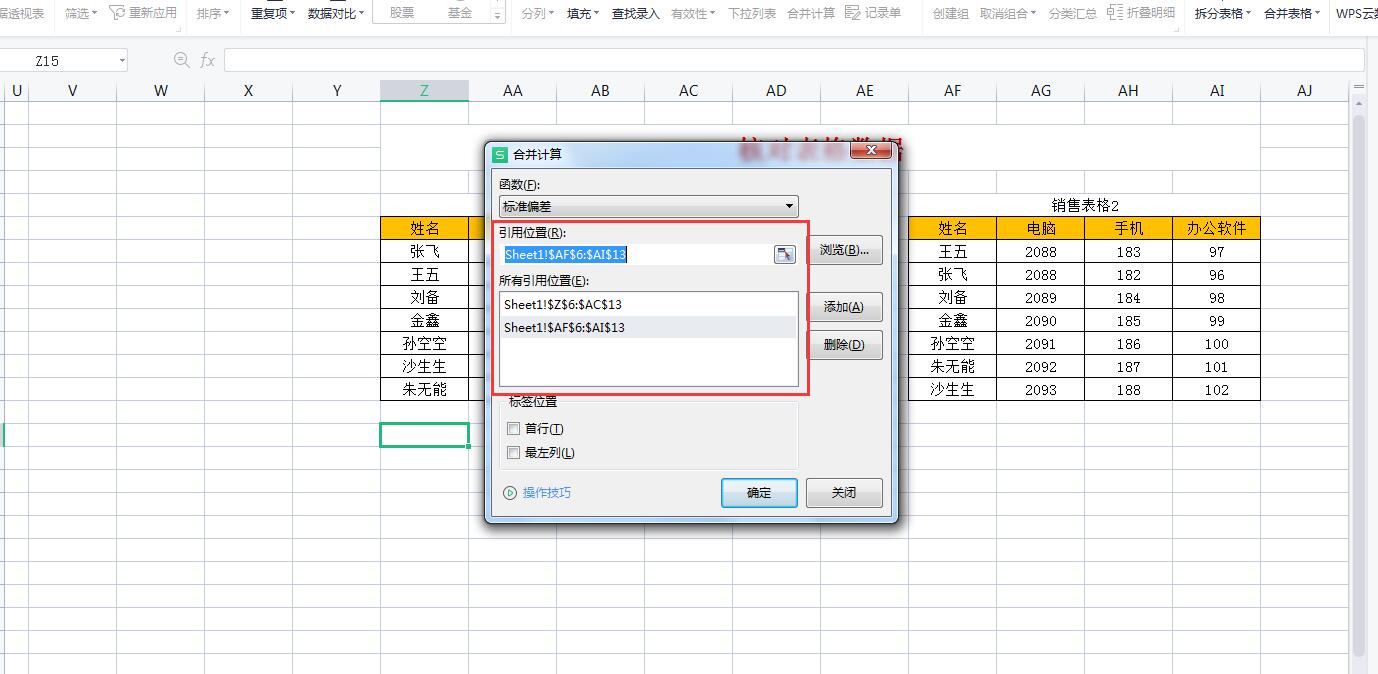This screenshot has height=674, width=1378.
Task: Expand the 重复项 dropdown
Action: pyautogui.click(x=273, y=13)
